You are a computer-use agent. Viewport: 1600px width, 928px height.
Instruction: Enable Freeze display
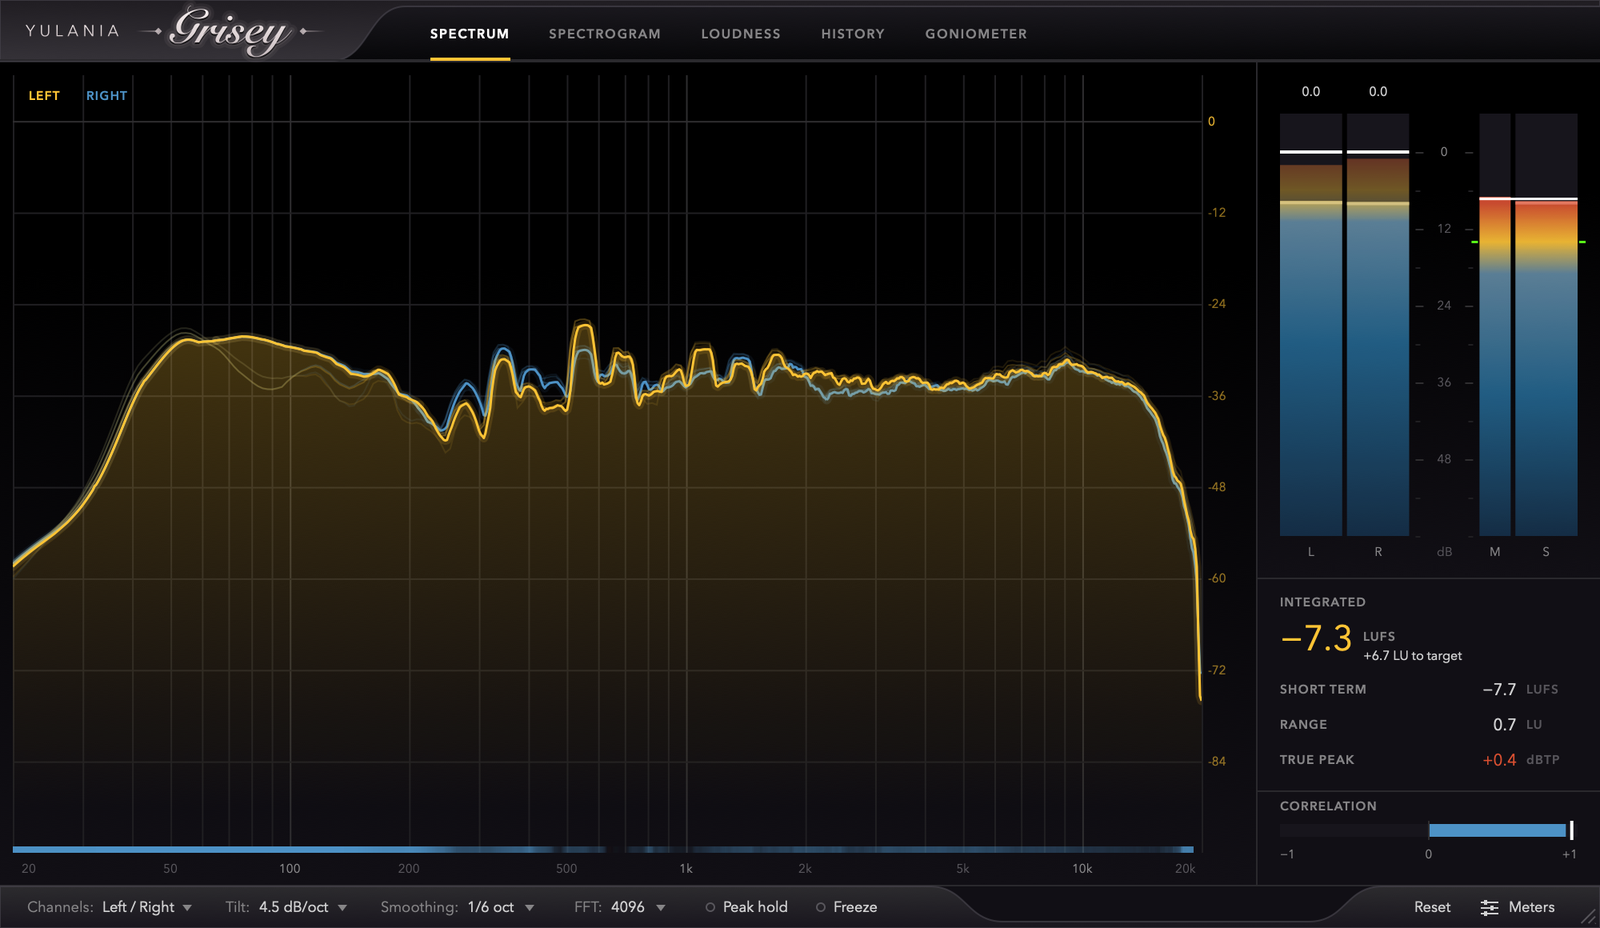pyautogui.click(x=846, y=907)
